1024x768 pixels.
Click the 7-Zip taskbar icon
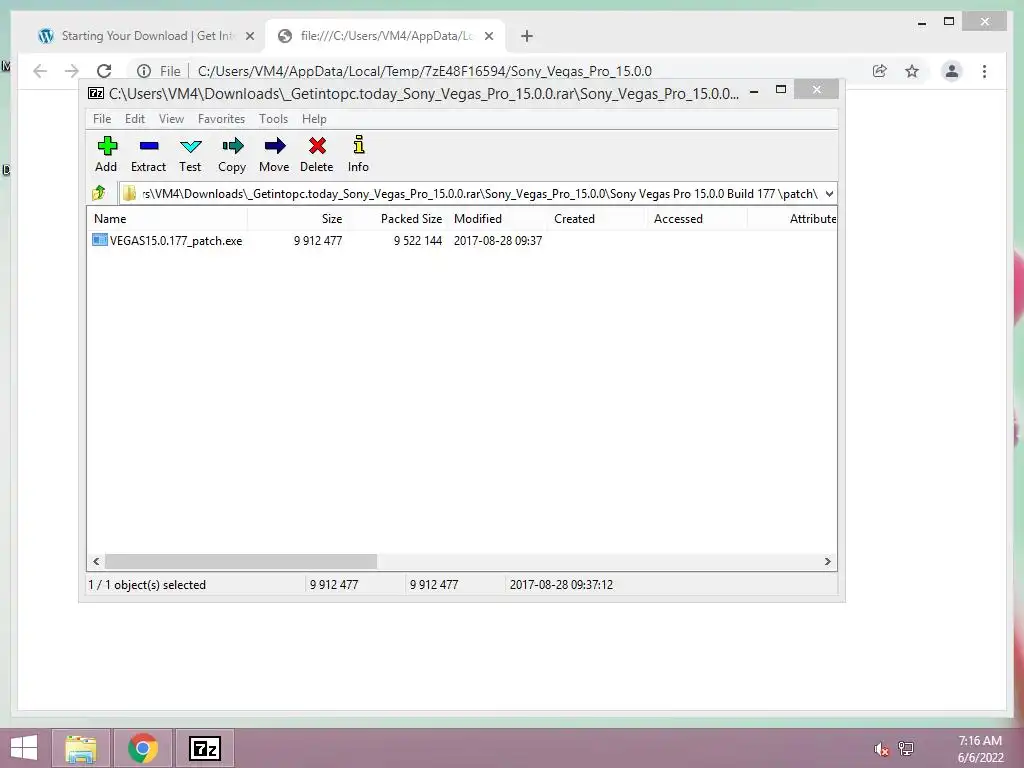(x=204, y=748)
